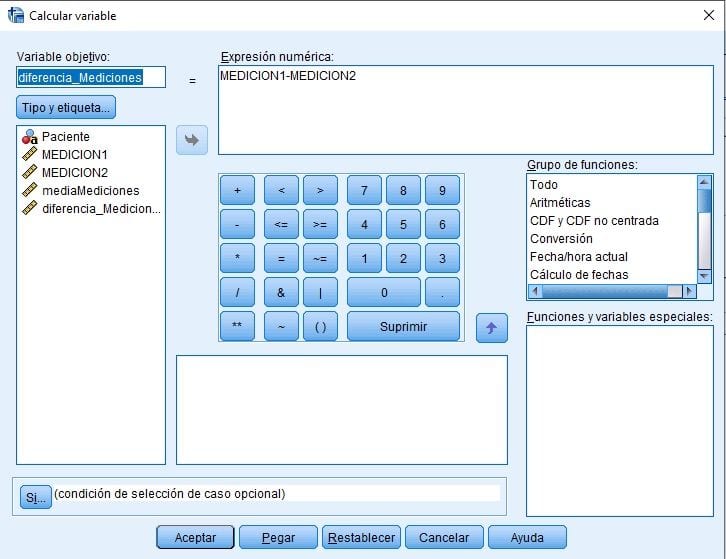Image resolution: width=726 pixels, height=559 pixels.
Task: Click the exponent ** key
Action: coord(237,327)
